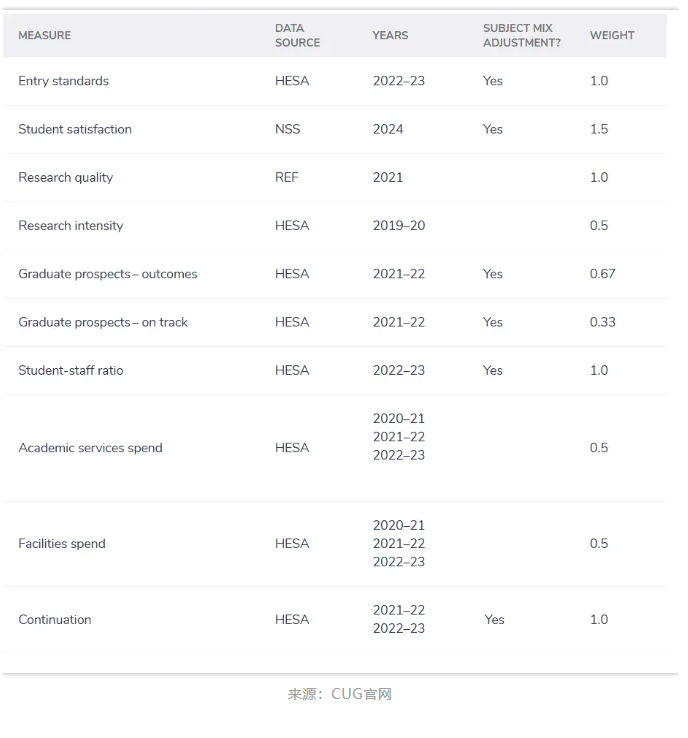Select the Entry standards measure cell
This screenshot has height=738, width=688.
pyautogui.click(x=63, y=81)
